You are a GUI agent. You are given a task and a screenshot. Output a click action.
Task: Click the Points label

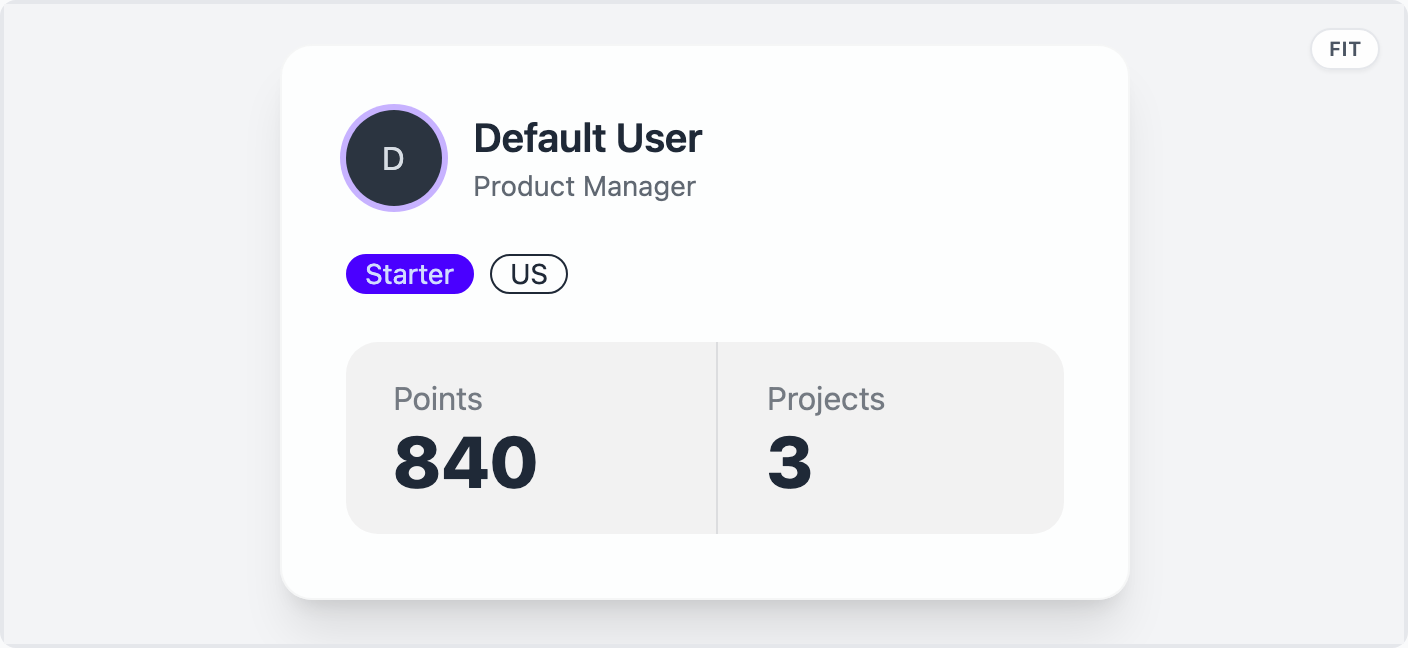point(438,399)
